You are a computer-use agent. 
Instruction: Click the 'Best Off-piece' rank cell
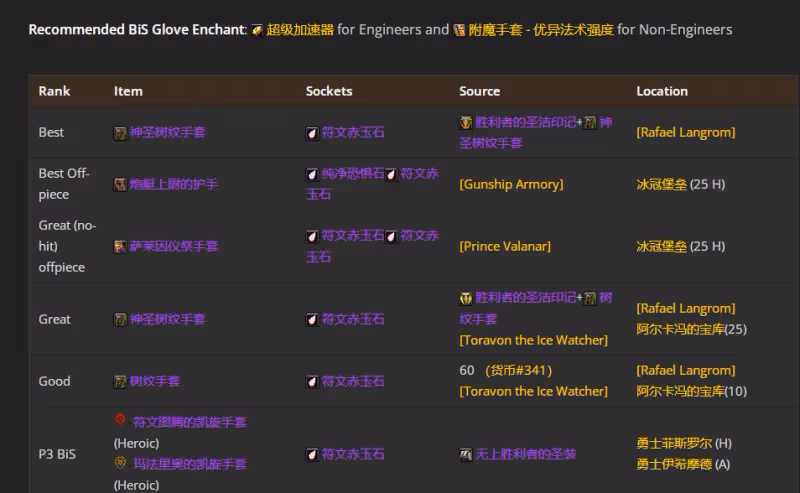(64, 184)
